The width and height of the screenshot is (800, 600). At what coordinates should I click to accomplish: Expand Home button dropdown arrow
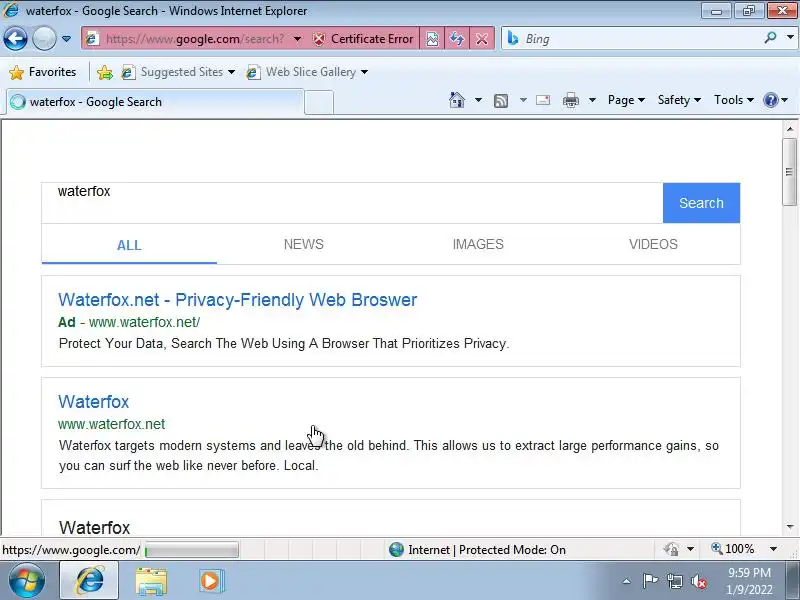[x=478, y=100]
